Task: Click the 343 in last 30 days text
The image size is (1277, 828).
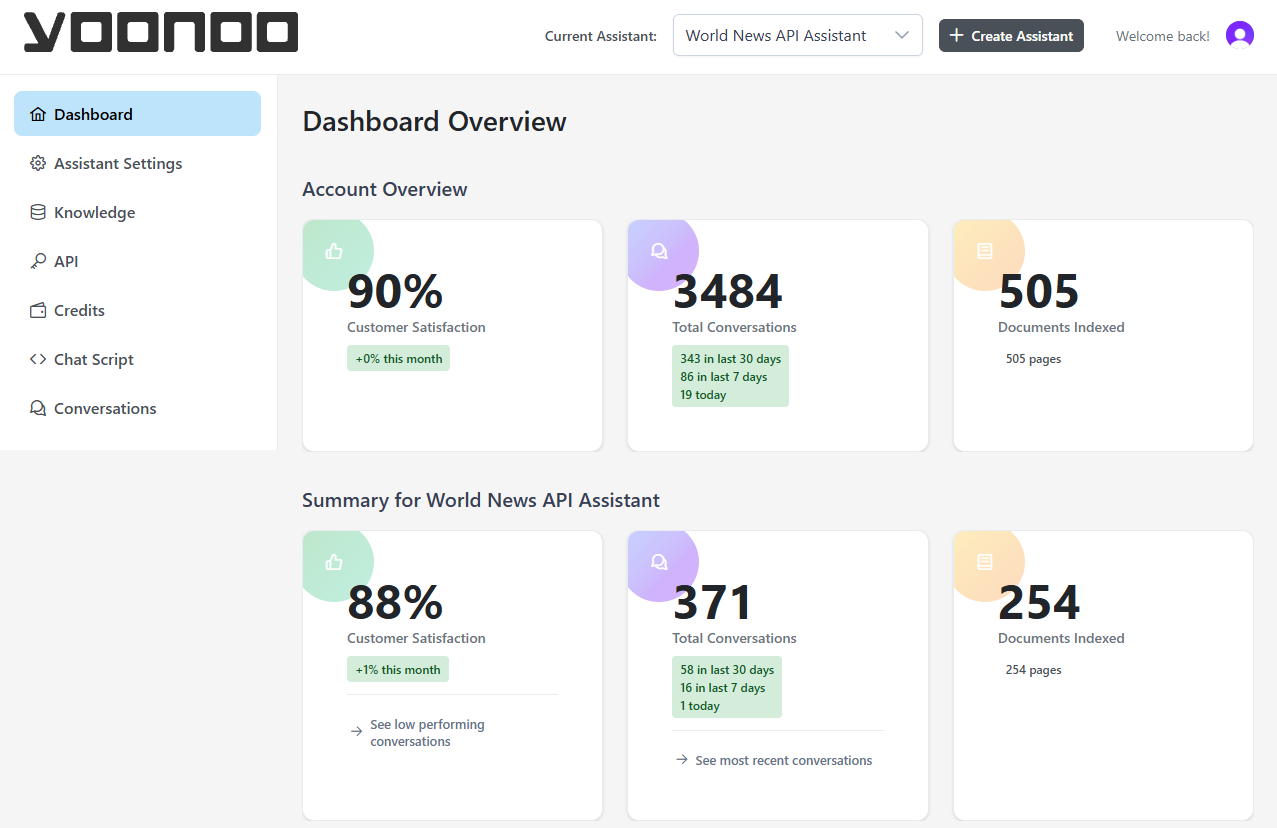Action: (x=730, y=359)
